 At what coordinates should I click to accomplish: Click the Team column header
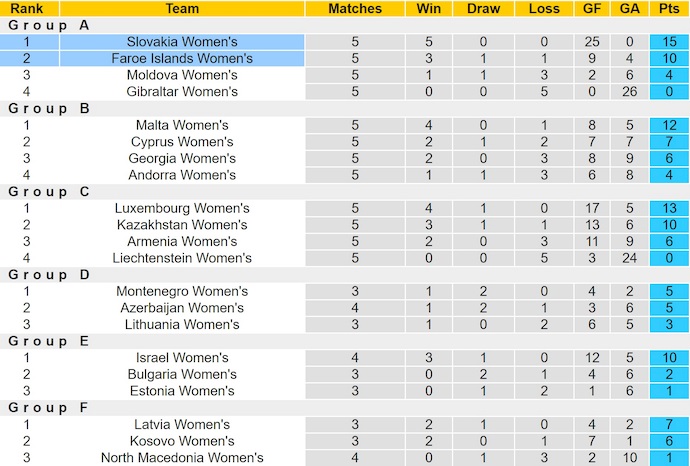(x=182, y=8)
